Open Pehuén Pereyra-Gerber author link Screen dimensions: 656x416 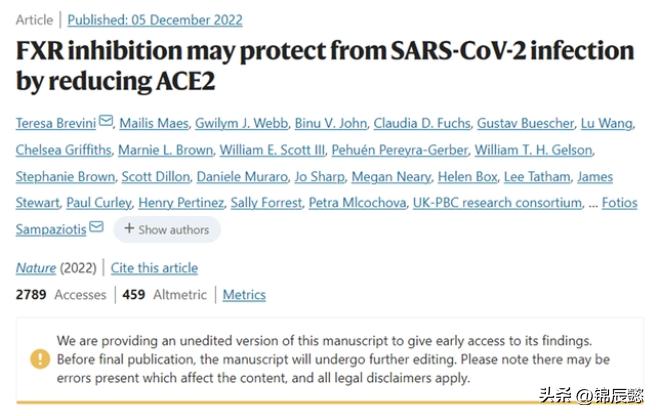[383, 151]
